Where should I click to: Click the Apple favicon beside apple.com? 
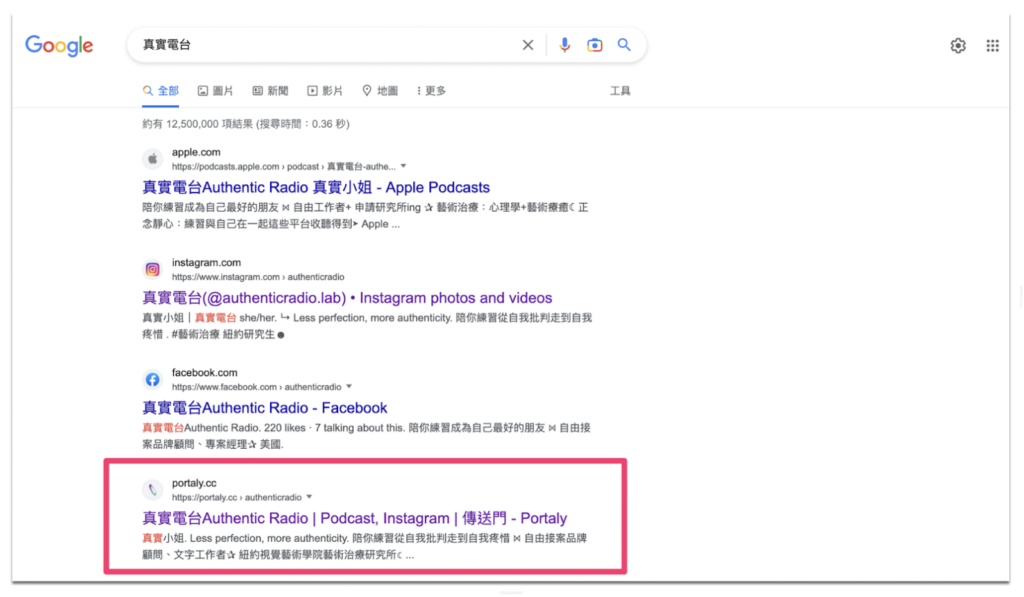[153, 159]
